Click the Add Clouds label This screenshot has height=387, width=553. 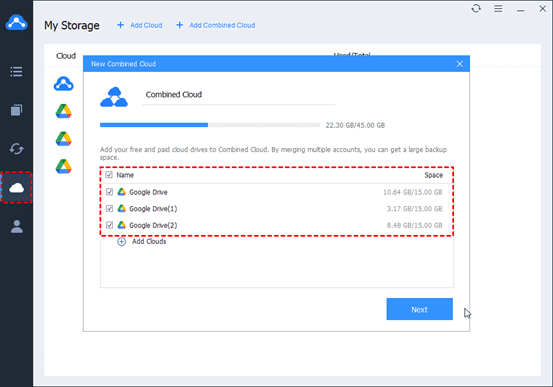pos(149,241)
